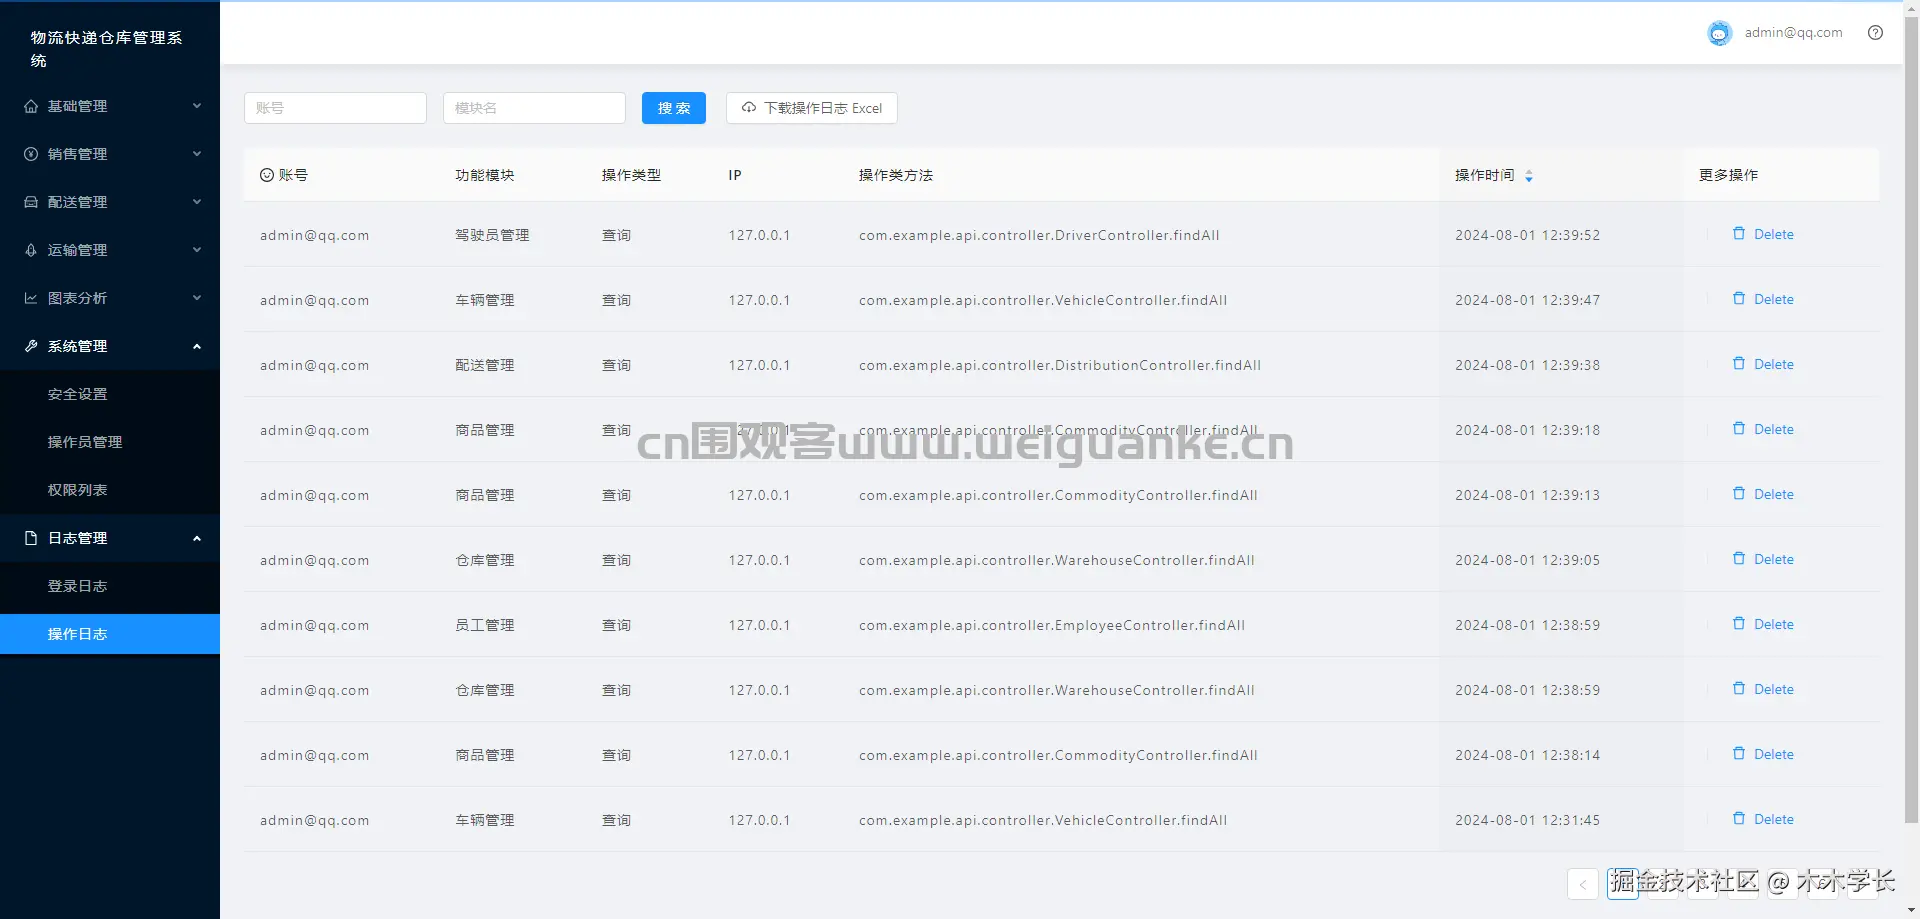This screenshot has width=1920, height=919.
Task: Sort by 操作时间 using the sort arrows
Action: [1529, 176]
